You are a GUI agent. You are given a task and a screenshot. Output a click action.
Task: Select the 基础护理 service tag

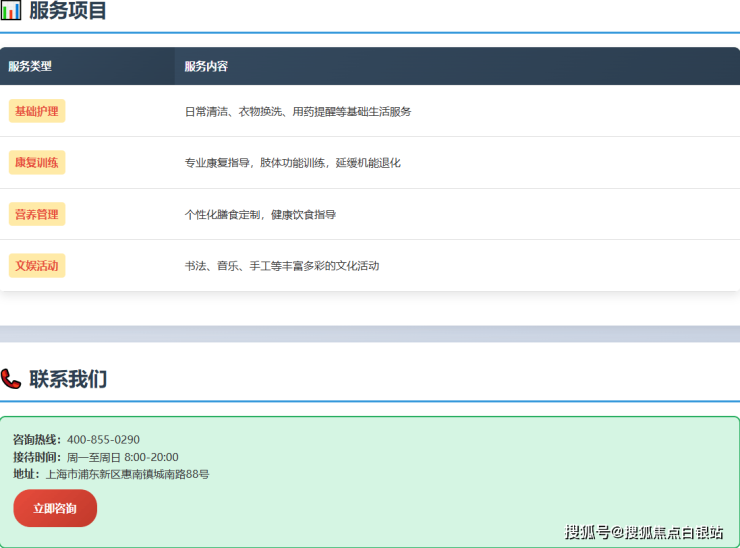pos(37,111)
